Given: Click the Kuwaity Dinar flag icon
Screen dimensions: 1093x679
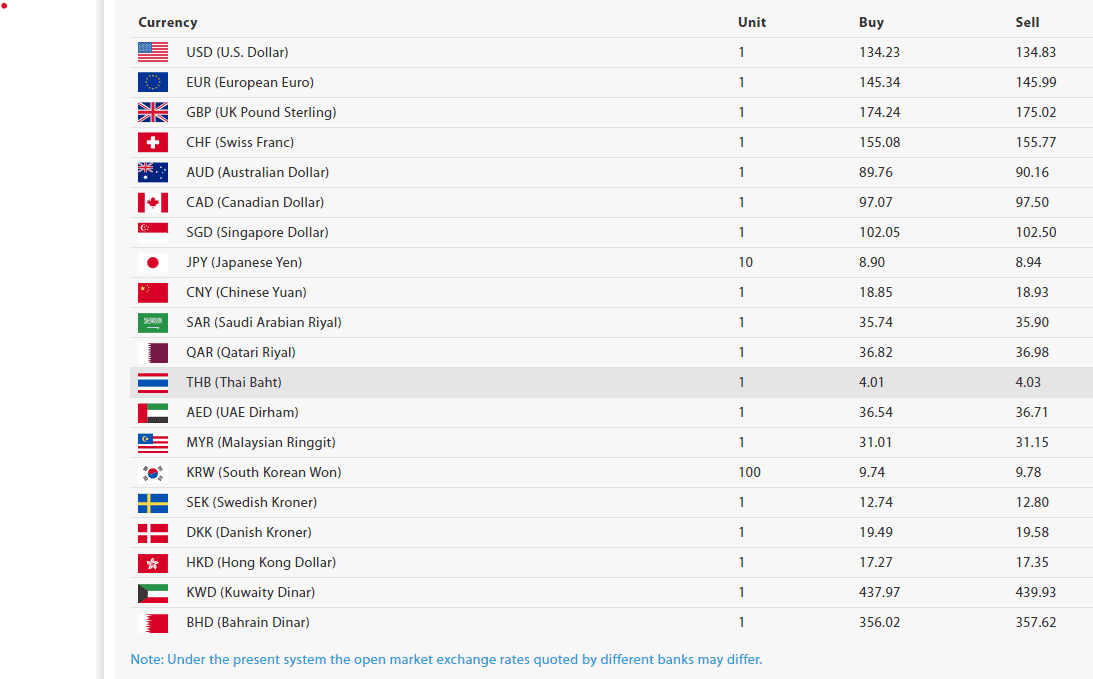Looking at the screenshot, I should (153, 592).
